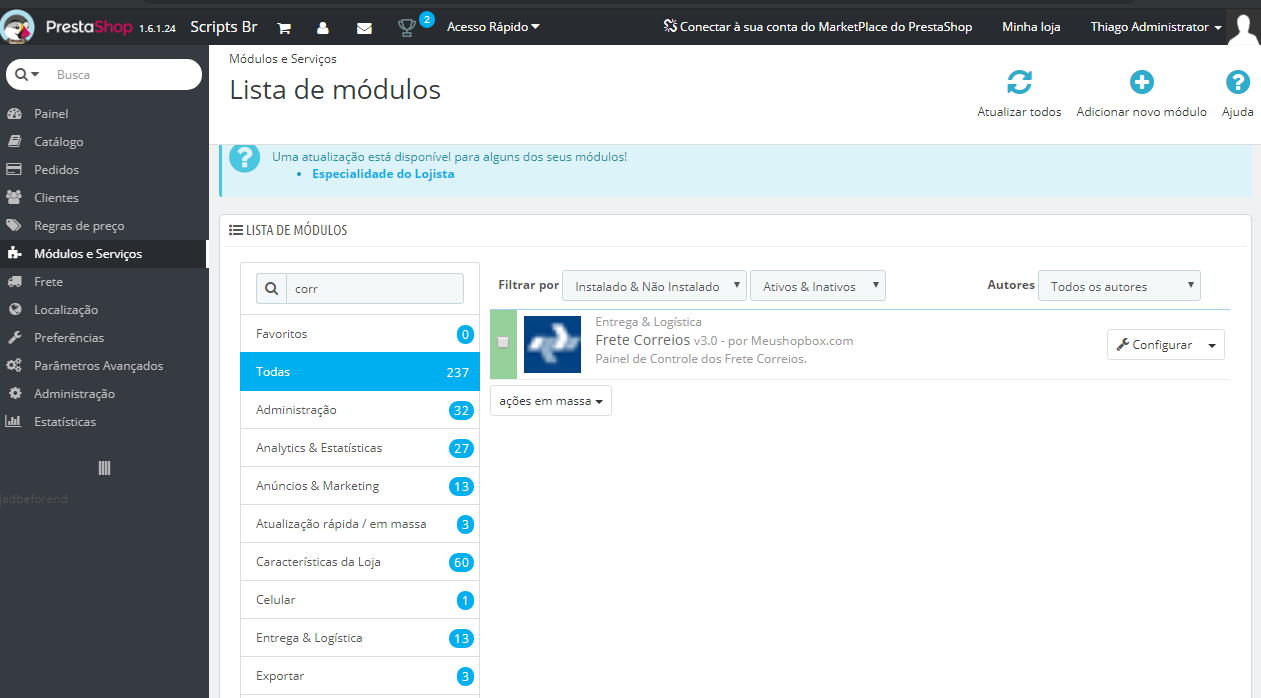Click the module search field containing corr
Image resolution: width=1261 pixels, height=698 pixels.
(x=374, y=289)
